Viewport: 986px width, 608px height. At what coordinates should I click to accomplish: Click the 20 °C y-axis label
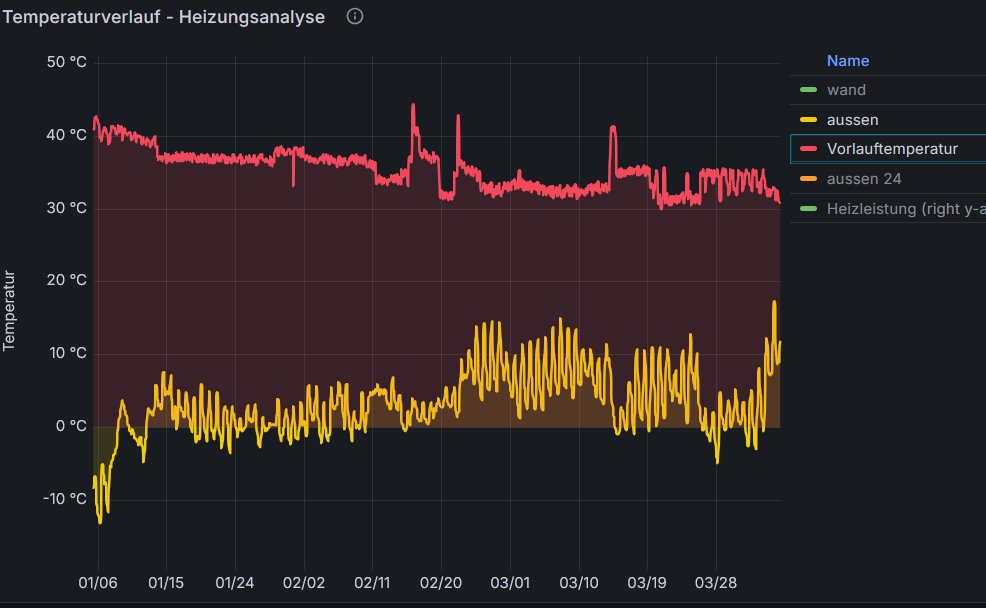[66, 280]
